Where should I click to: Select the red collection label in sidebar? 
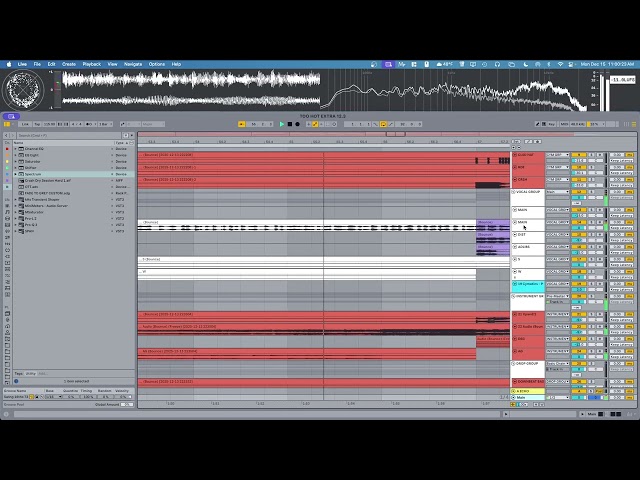[x=7, y=149]
